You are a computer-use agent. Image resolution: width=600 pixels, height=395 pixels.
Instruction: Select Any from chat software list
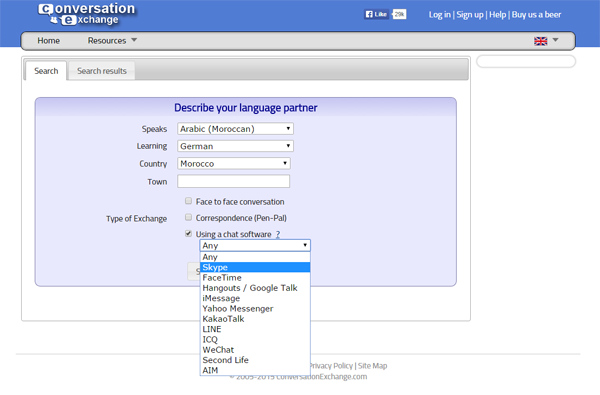(x=255, y=257)
